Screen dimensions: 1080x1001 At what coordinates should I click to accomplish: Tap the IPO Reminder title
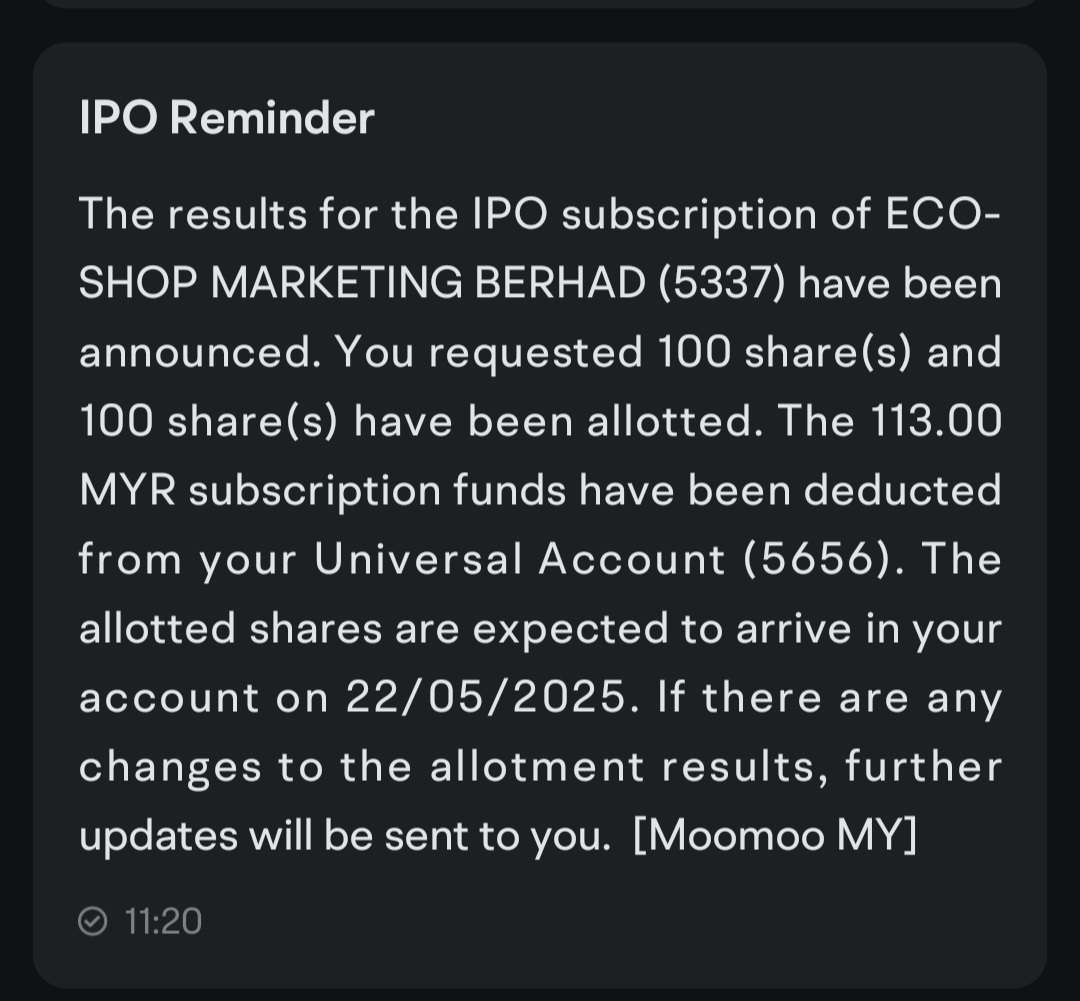tap(227, 117)
